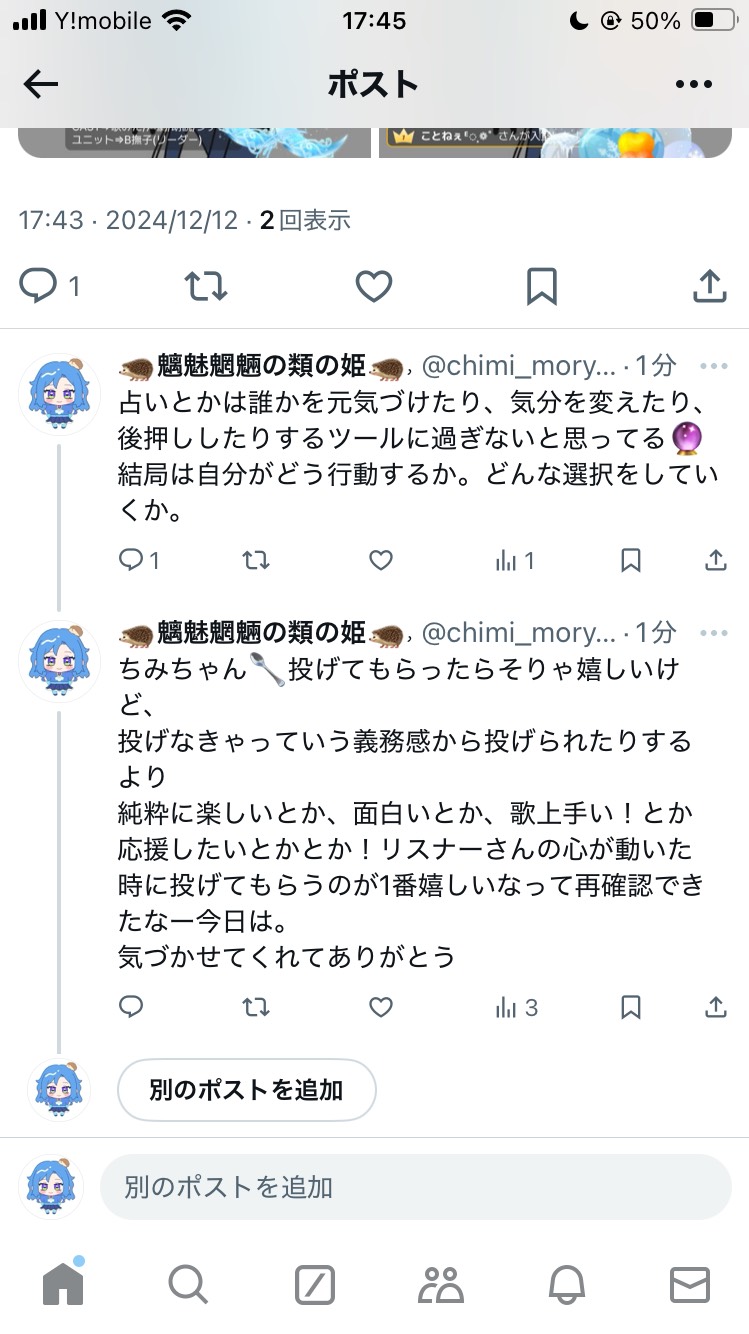Open more options on the 占い reply

(713, 366)
